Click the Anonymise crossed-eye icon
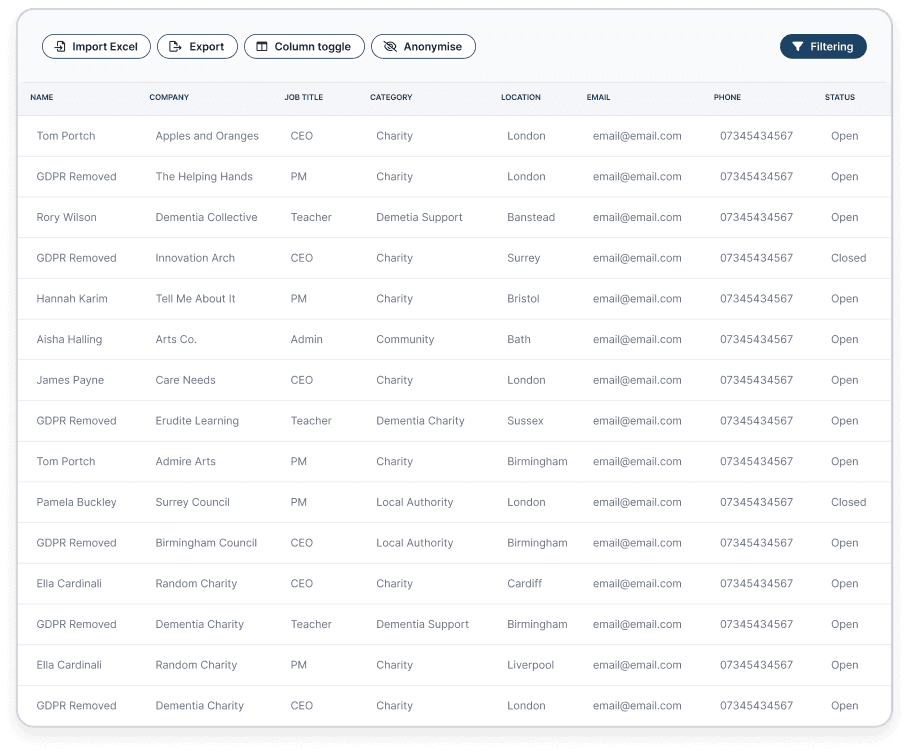Viewport: 909px width, 752px height. pos(389,46)
